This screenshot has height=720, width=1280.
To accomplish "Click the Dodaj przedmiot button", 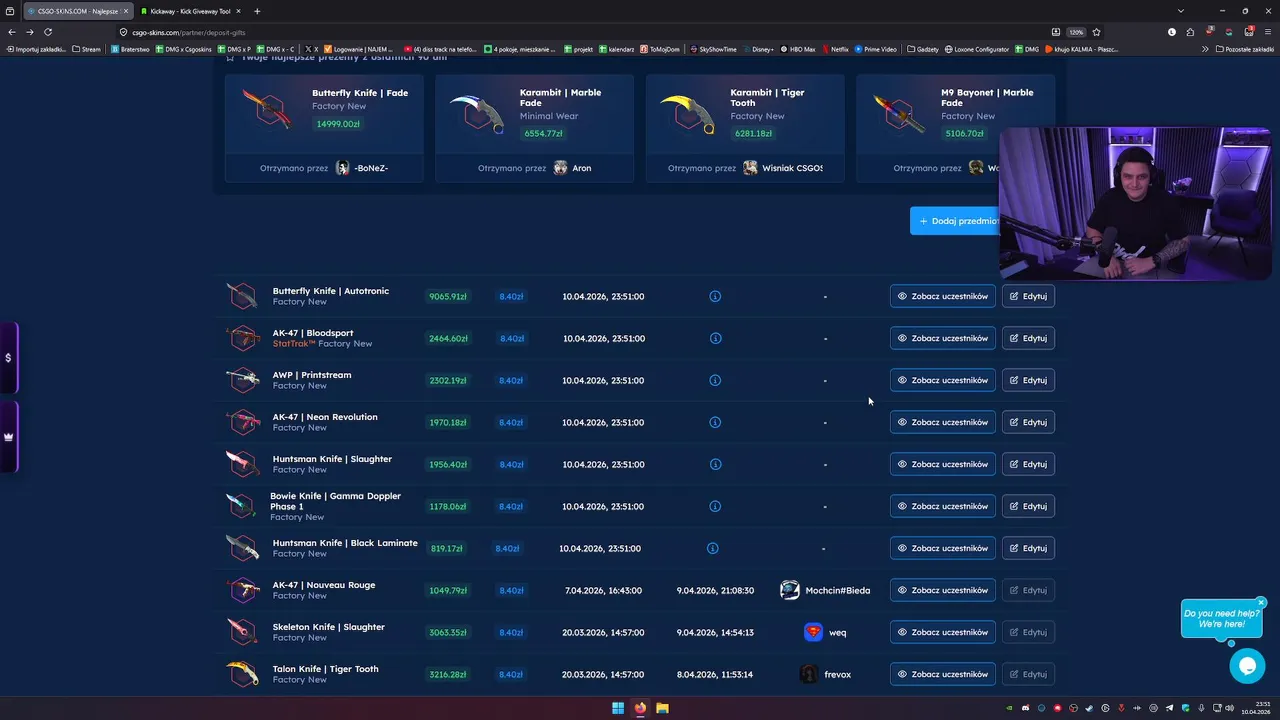I will (955, 221).
